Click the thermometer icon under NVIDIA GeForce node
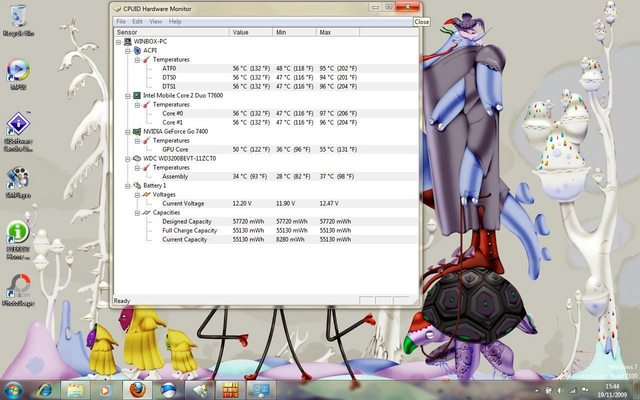Screen dimensions: 640x400 [x=146, y=140]
